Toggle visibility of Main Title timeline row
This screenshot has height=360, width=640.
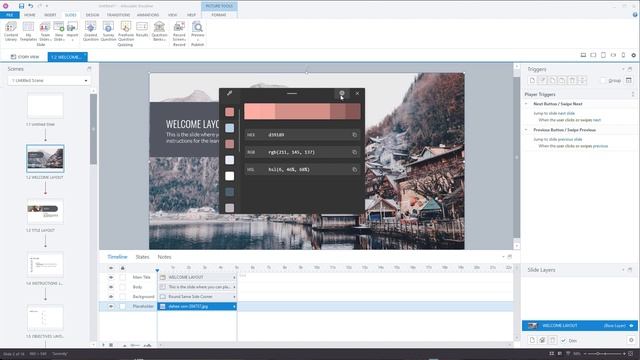pos(111,277)
